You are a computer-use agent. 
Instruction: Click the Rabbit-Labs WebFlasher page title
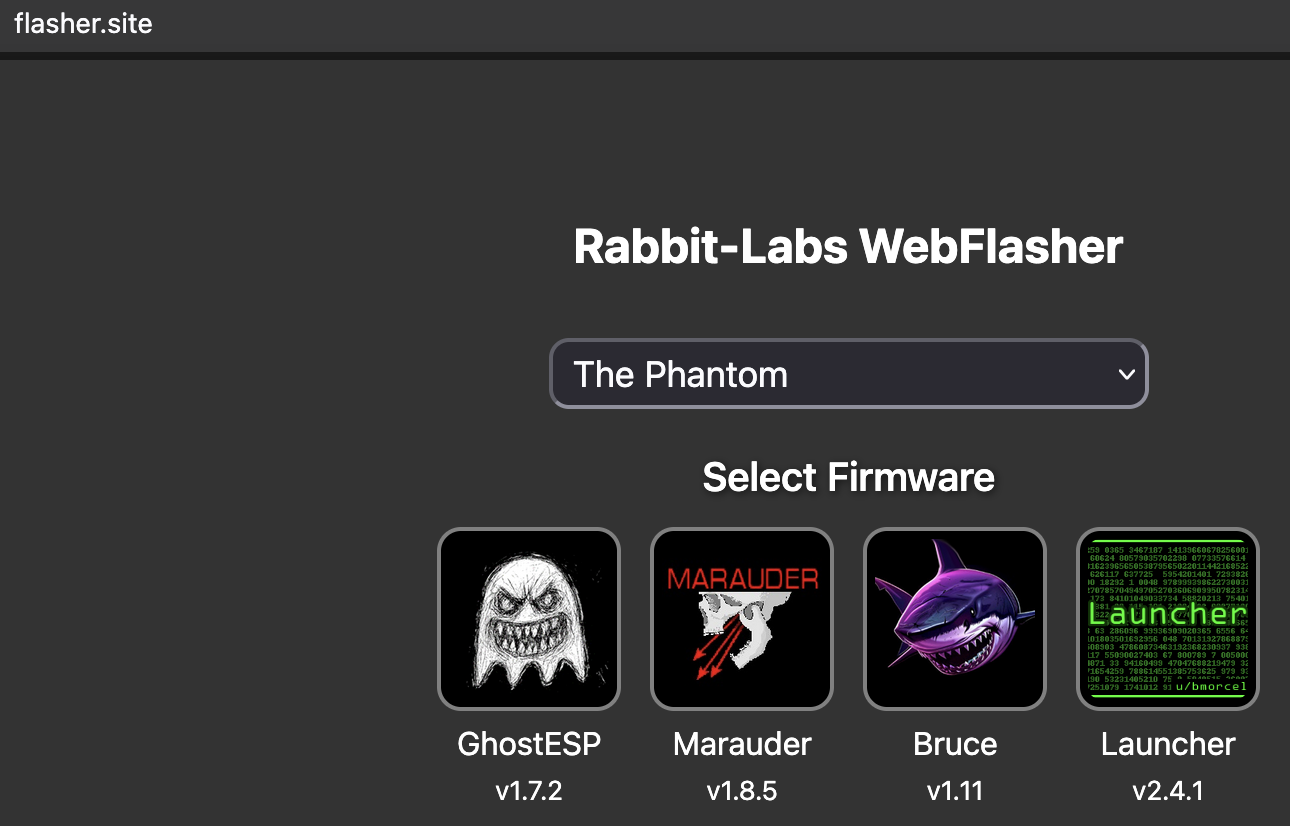(x=848, y=247)
